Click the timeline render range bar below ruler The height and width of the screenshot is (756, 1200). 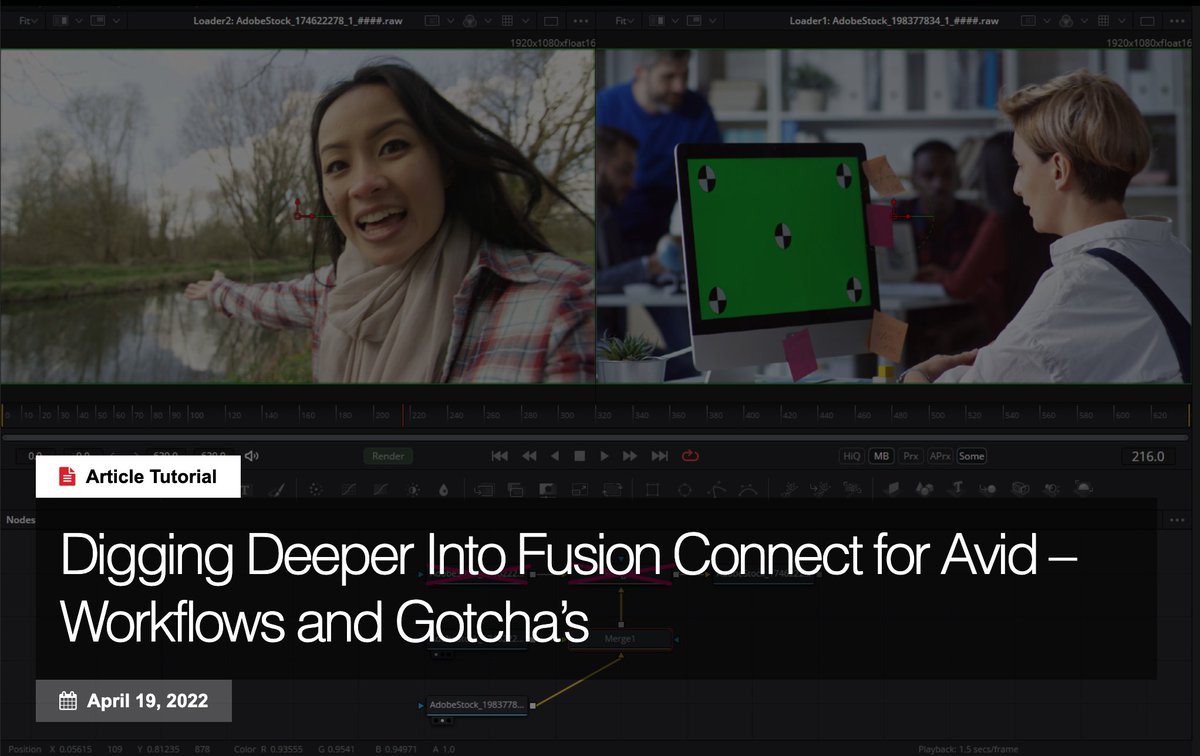point(598,437)
